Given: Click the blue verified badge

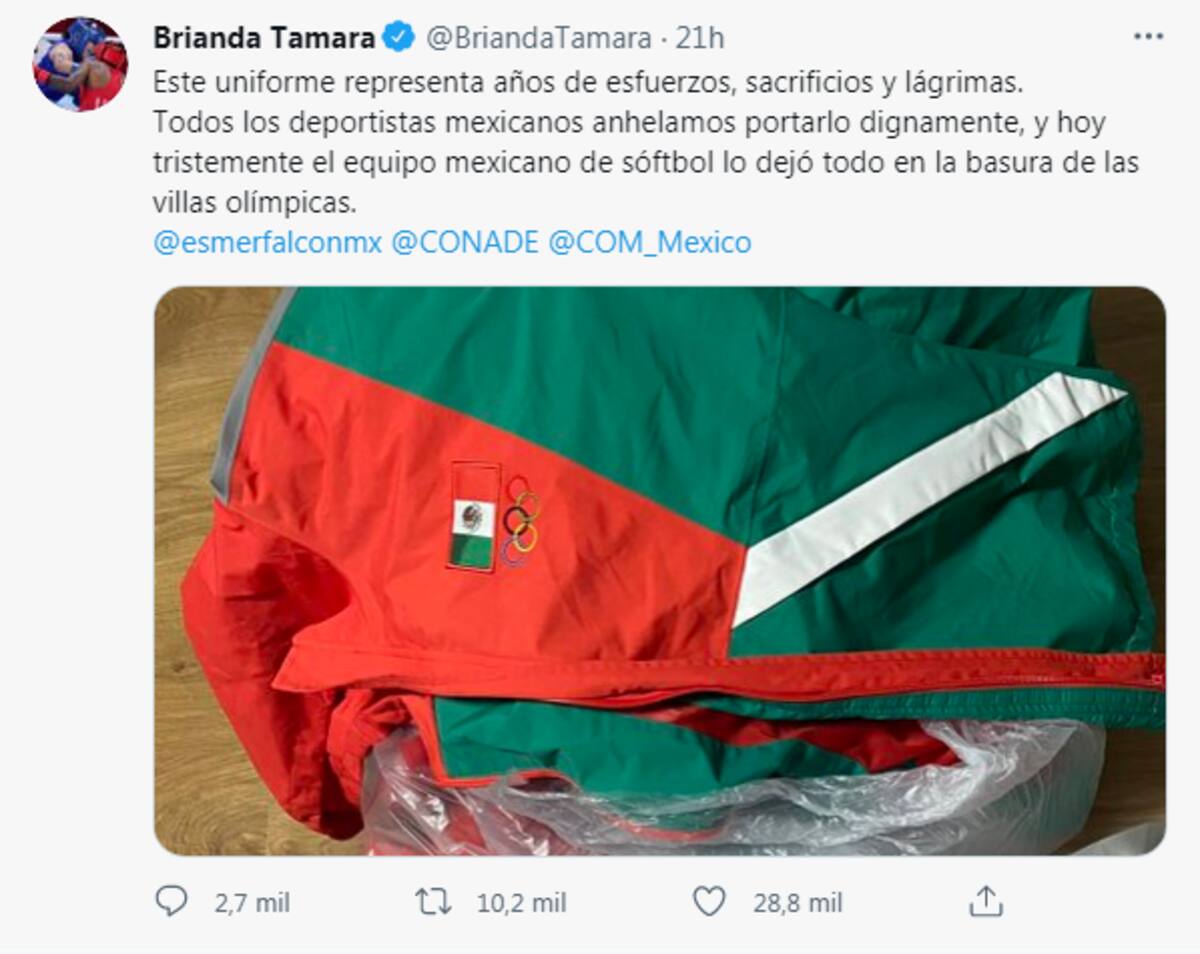Looking at the screenshot, I should pos(400,38).
